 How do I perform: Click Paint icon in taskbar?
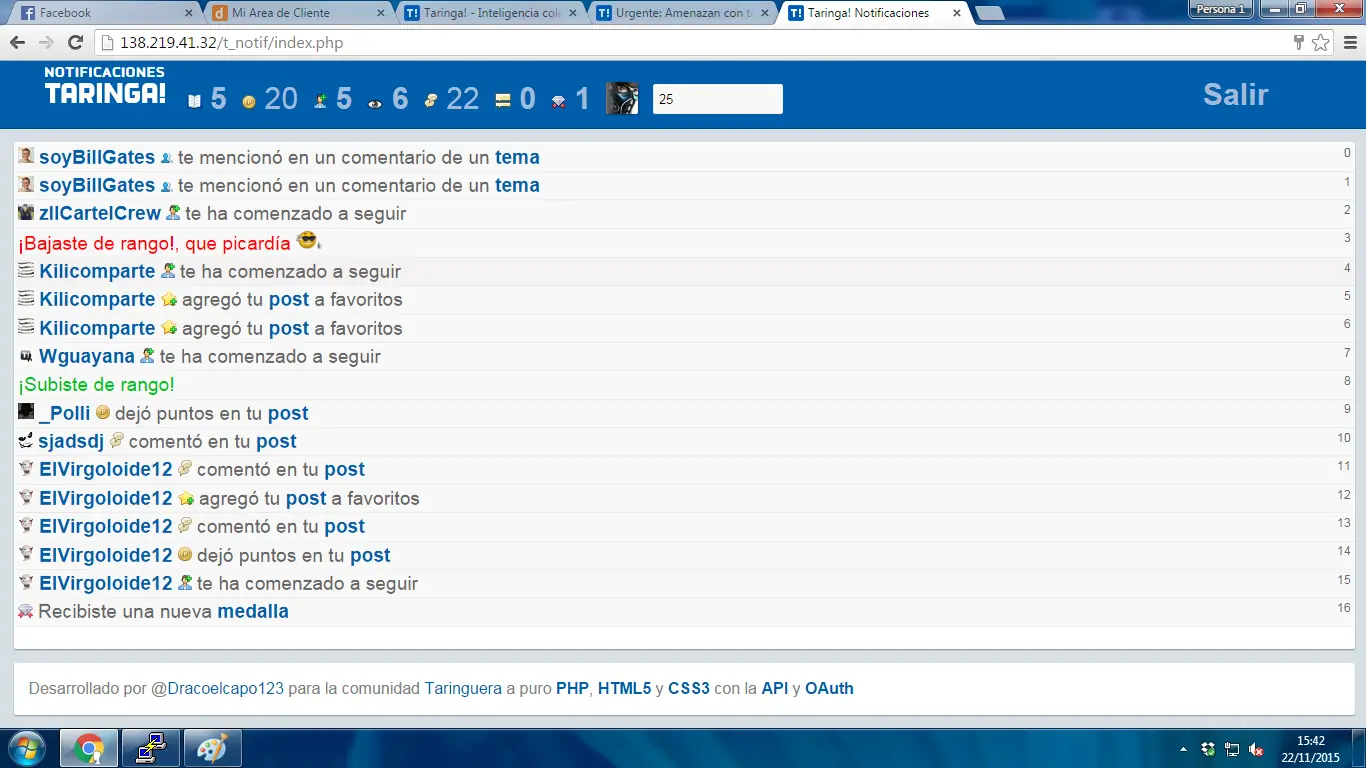(x=212, y=748)
